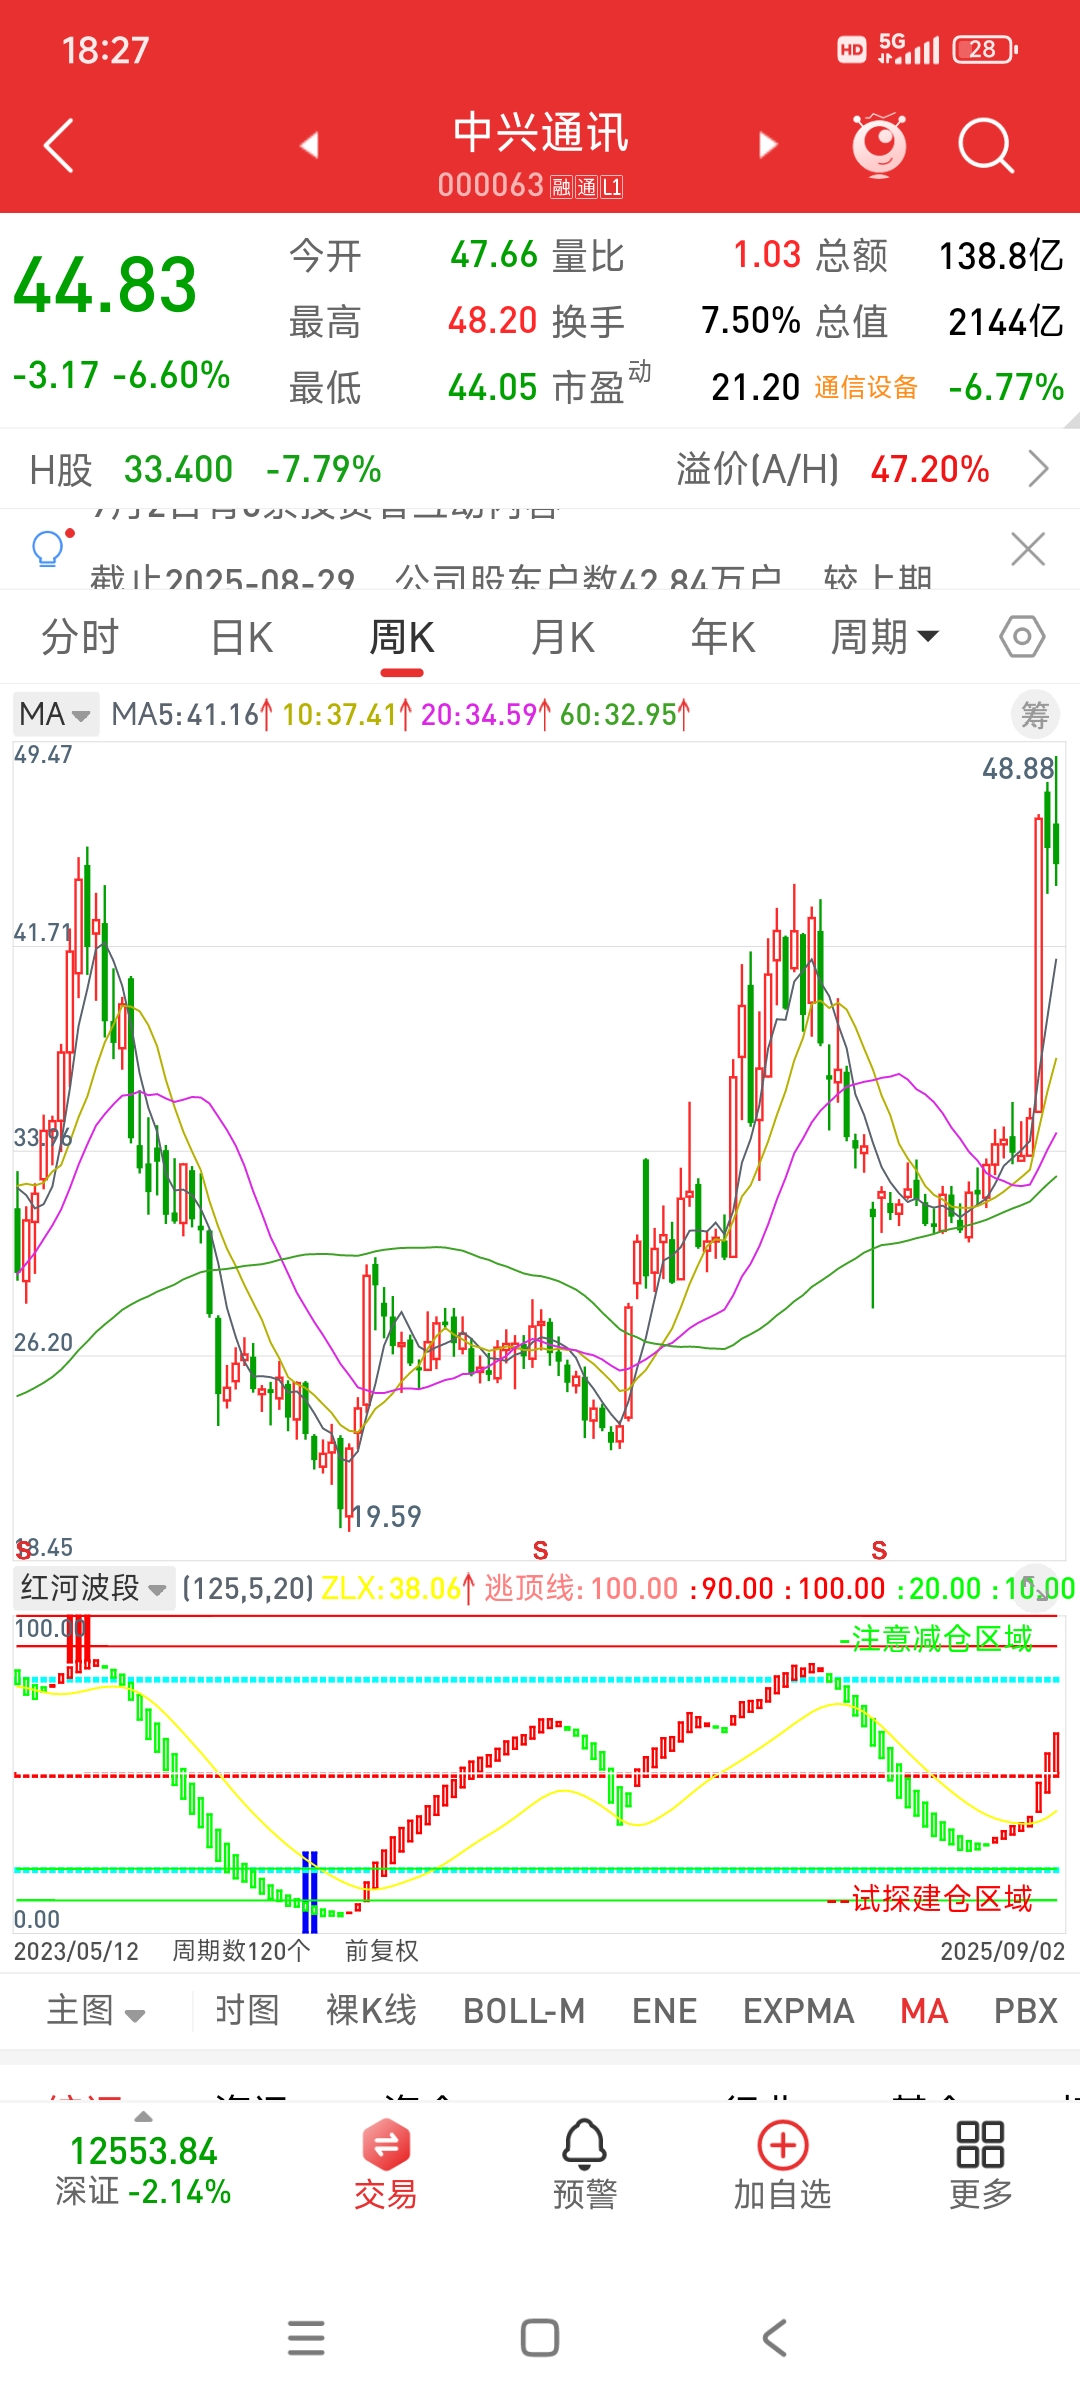Image resolution: width=1080 pixels, height=2400 pixels.
Task: Tap the shareholder count news line
Action: (510, 577)
